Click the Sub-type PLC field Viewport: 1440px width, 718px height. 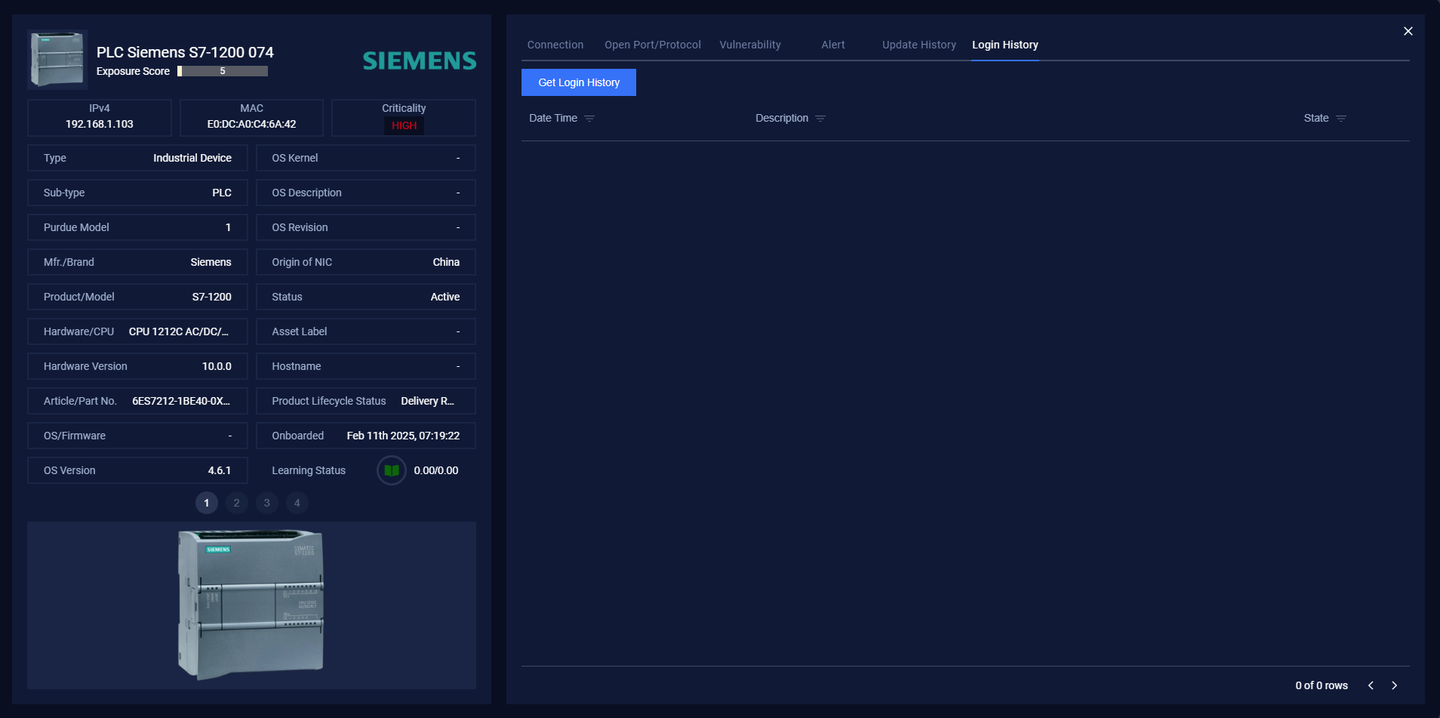click(x=137, y=193)
